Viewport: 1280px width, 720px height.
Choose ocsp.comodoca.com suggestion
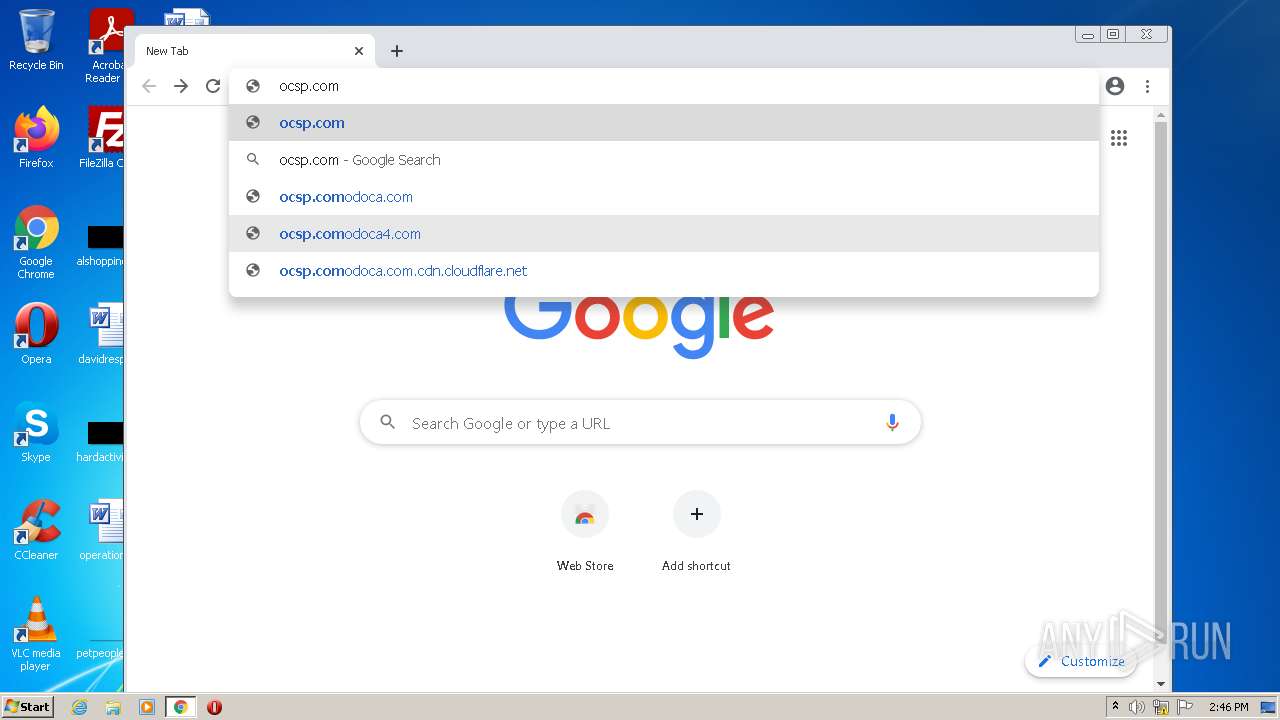pyautogui.click(x=664, y=197)
